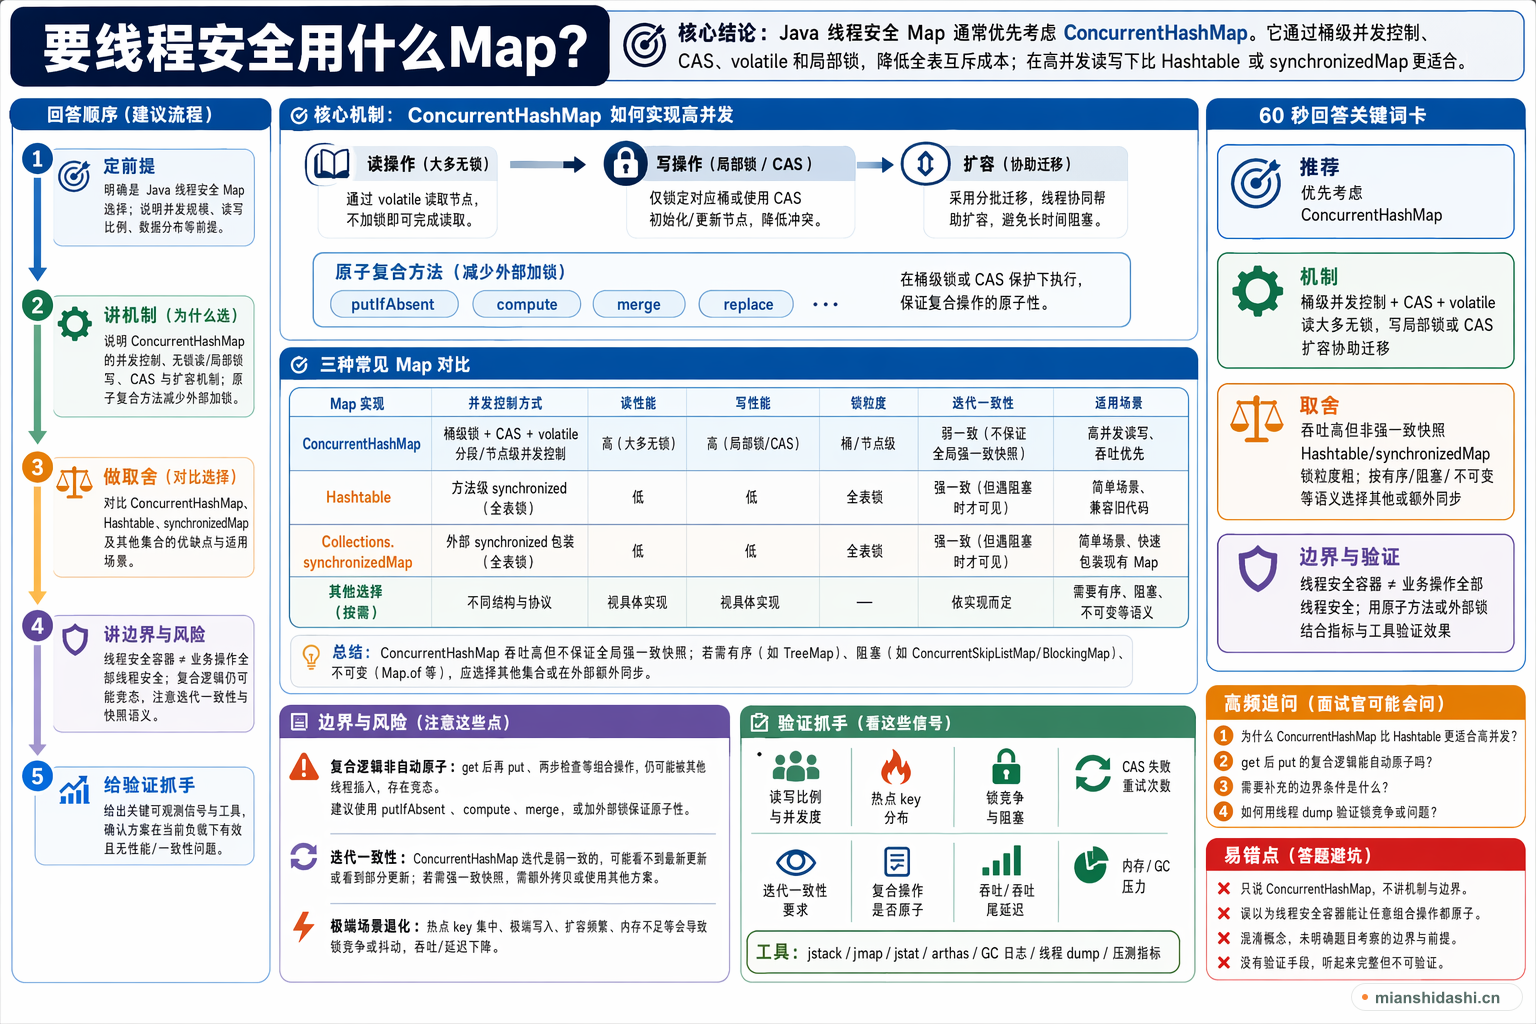Click the target icon beside 核心结论
Image resolution: width=1536 pixels, height=1024 pixels.
645,45
